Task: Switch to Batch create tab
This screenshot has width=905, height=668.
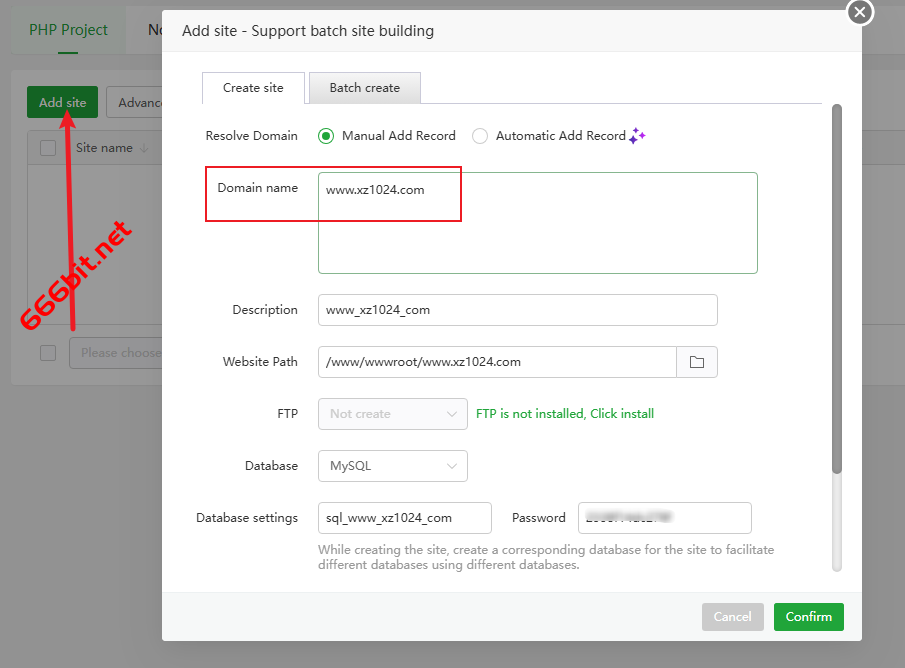Action: pyautogui.click(x=365, y=88)
